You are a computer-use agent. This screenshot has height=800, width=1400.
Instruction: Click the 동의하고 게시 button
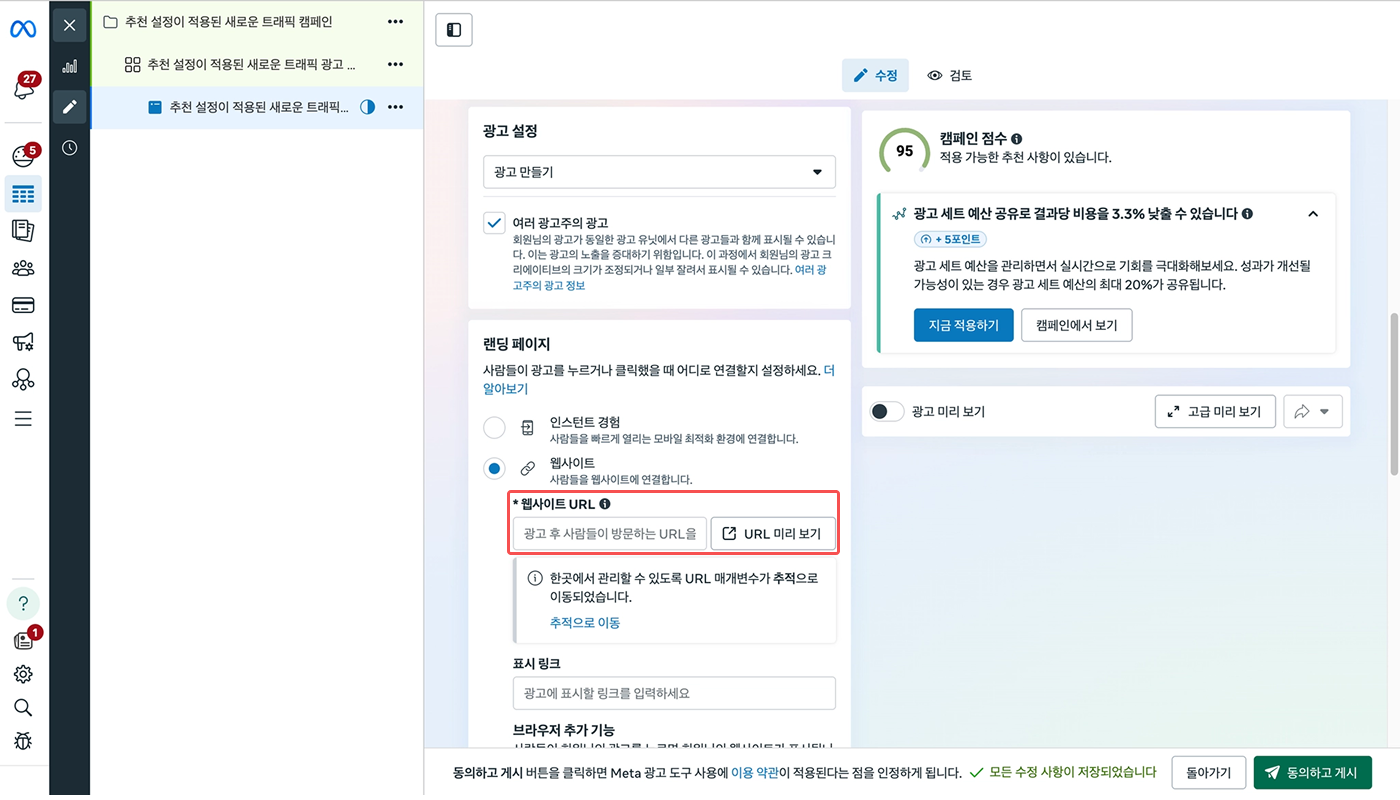pos(1312,772)
